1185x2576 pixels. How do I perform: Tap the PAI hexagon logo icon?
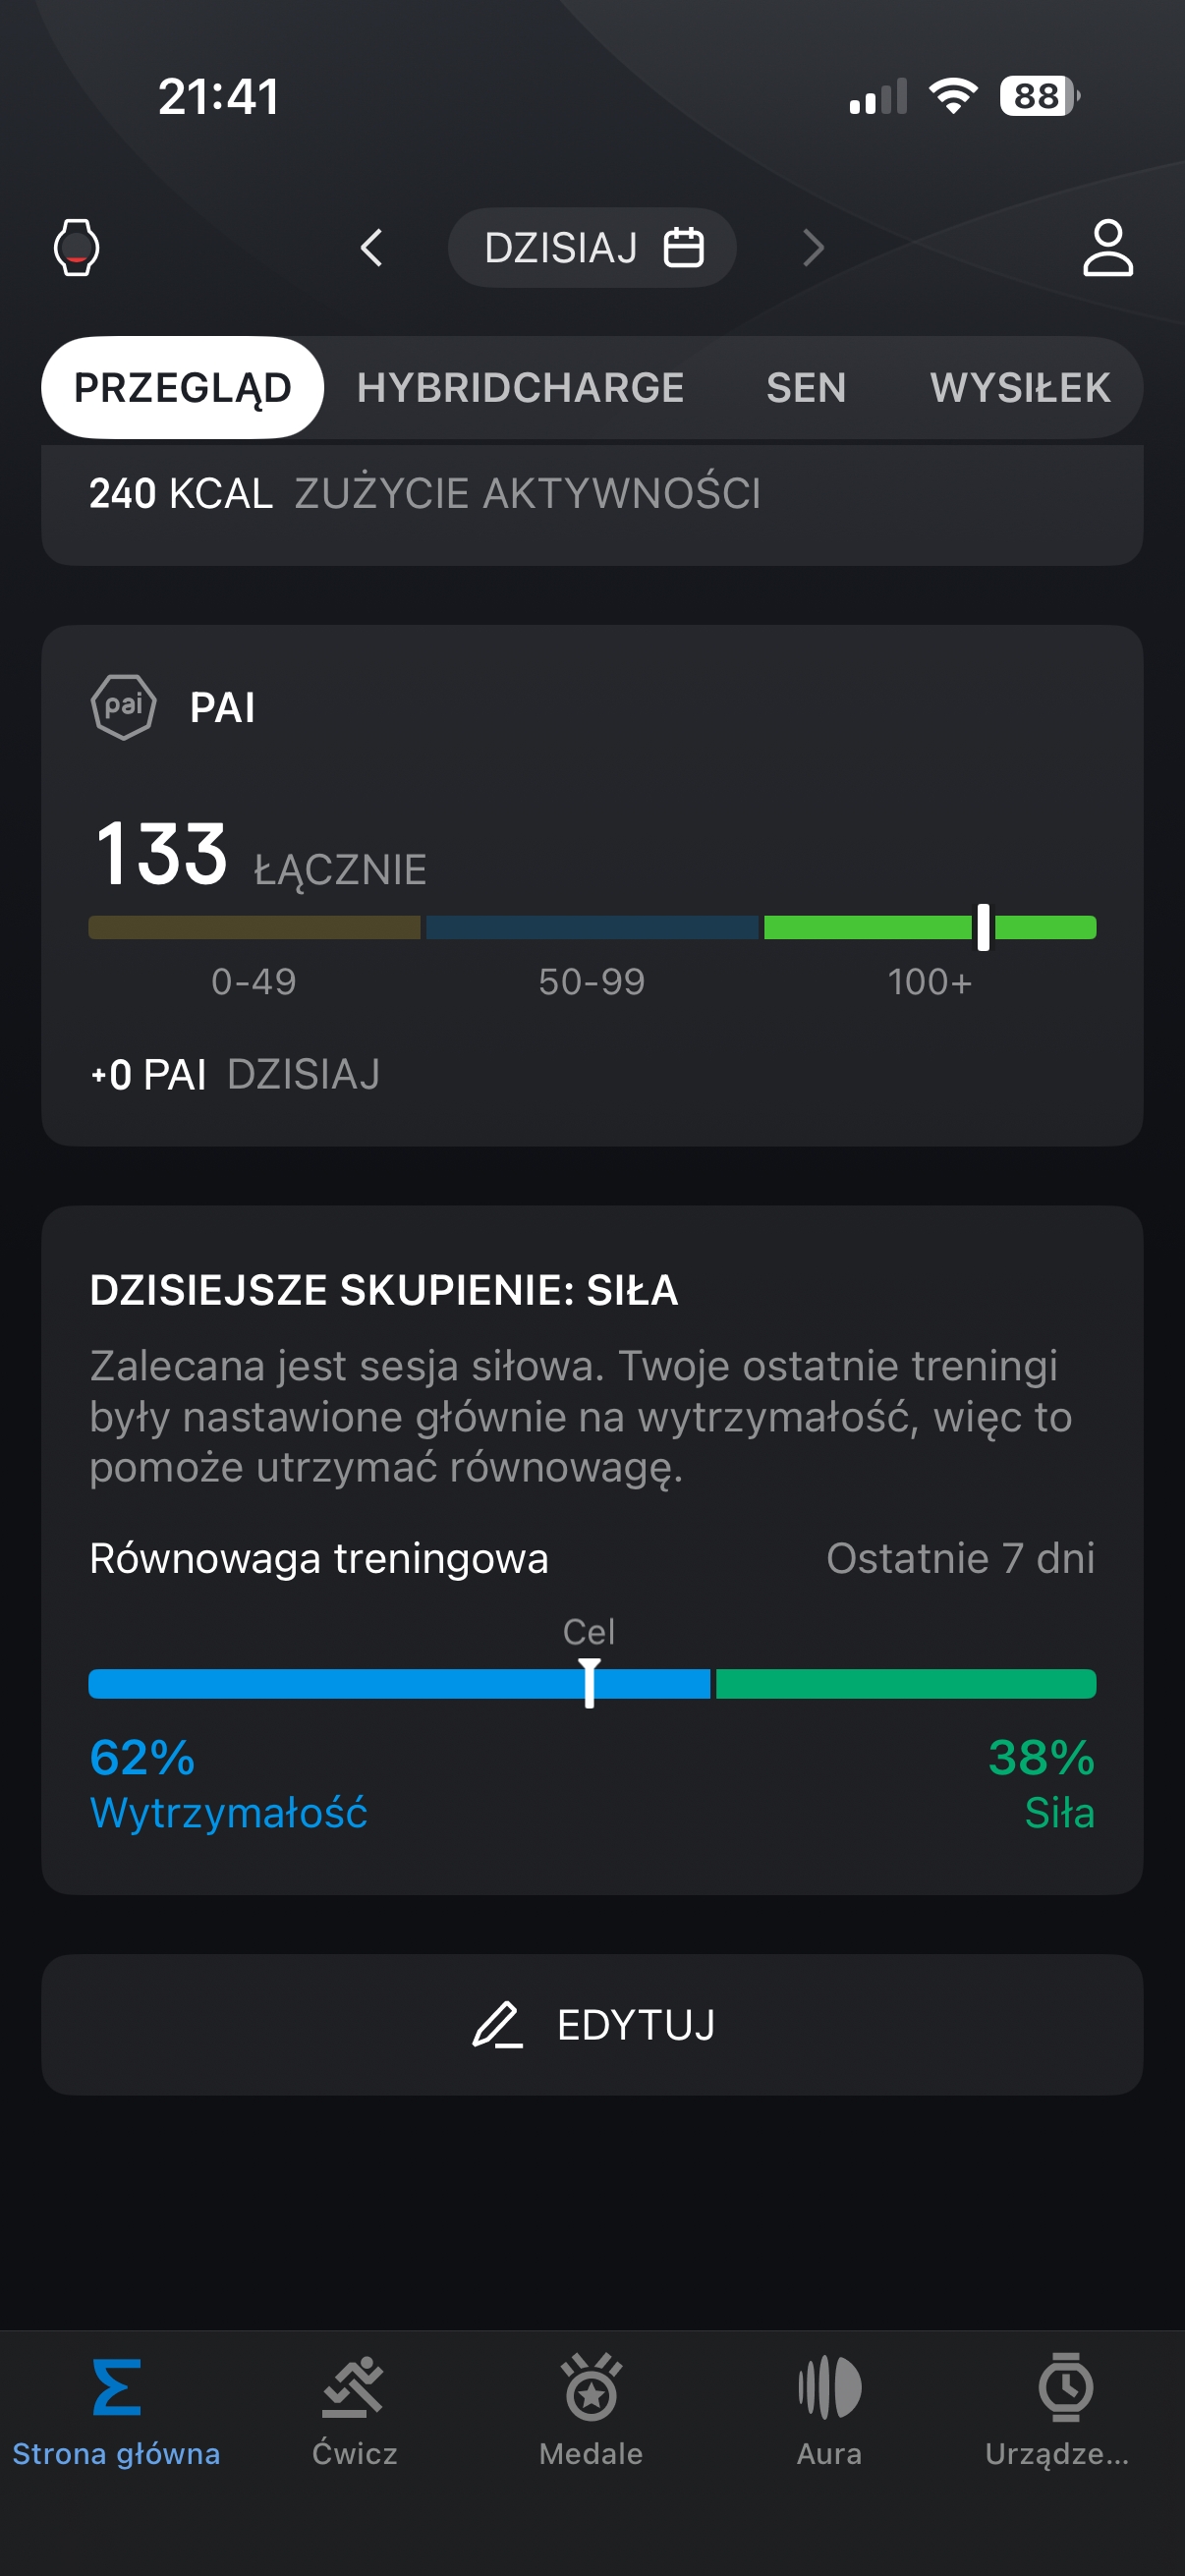[x=123, y=707]
